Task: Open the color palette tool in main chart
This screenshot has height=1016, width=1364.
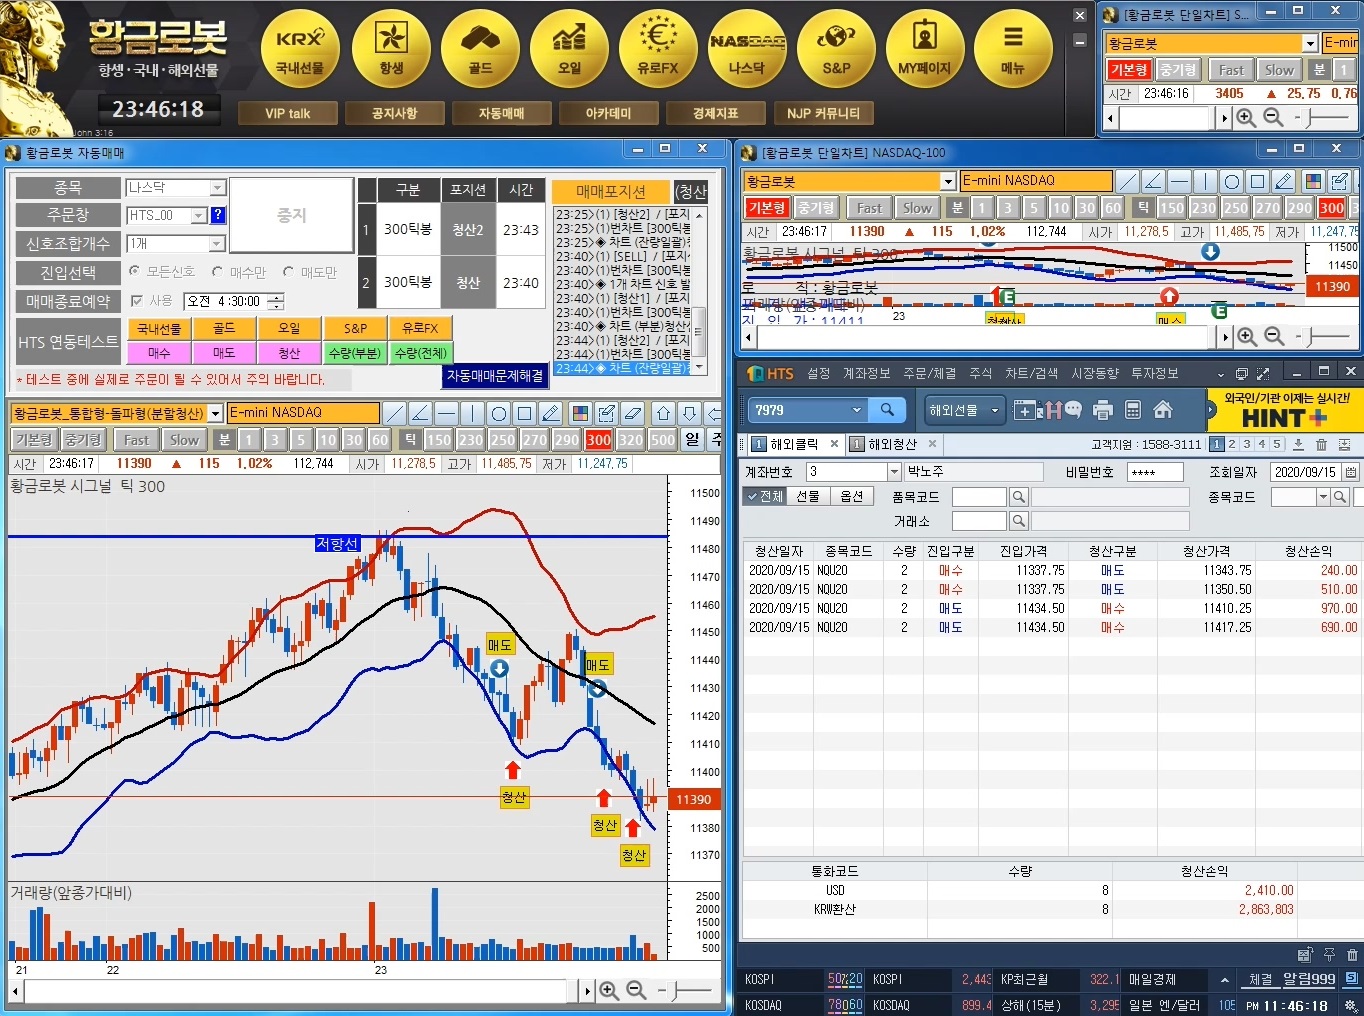Action: click(581, 413)
